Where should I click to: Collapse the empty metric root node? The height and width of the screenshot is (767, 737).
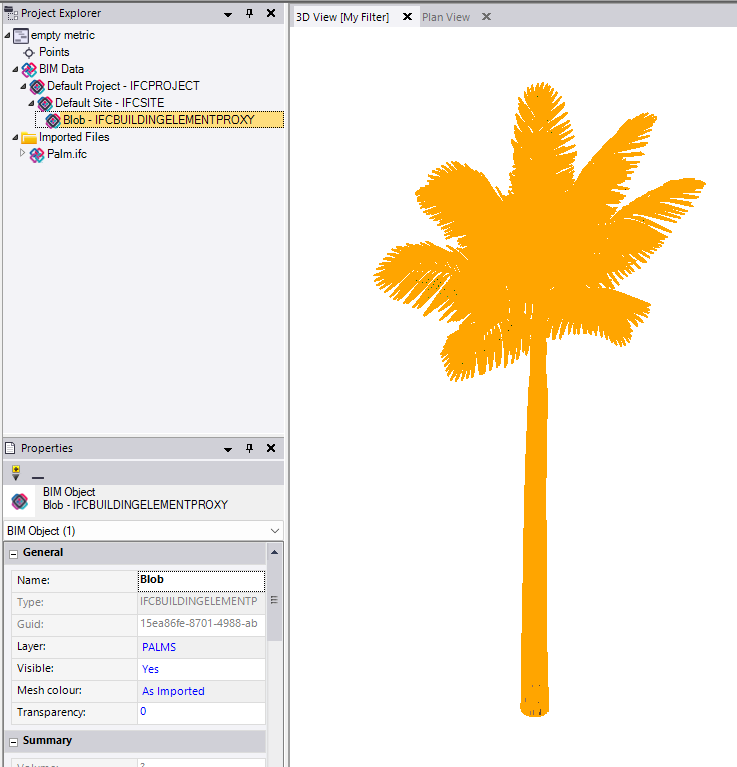click(x=7, y=36)
